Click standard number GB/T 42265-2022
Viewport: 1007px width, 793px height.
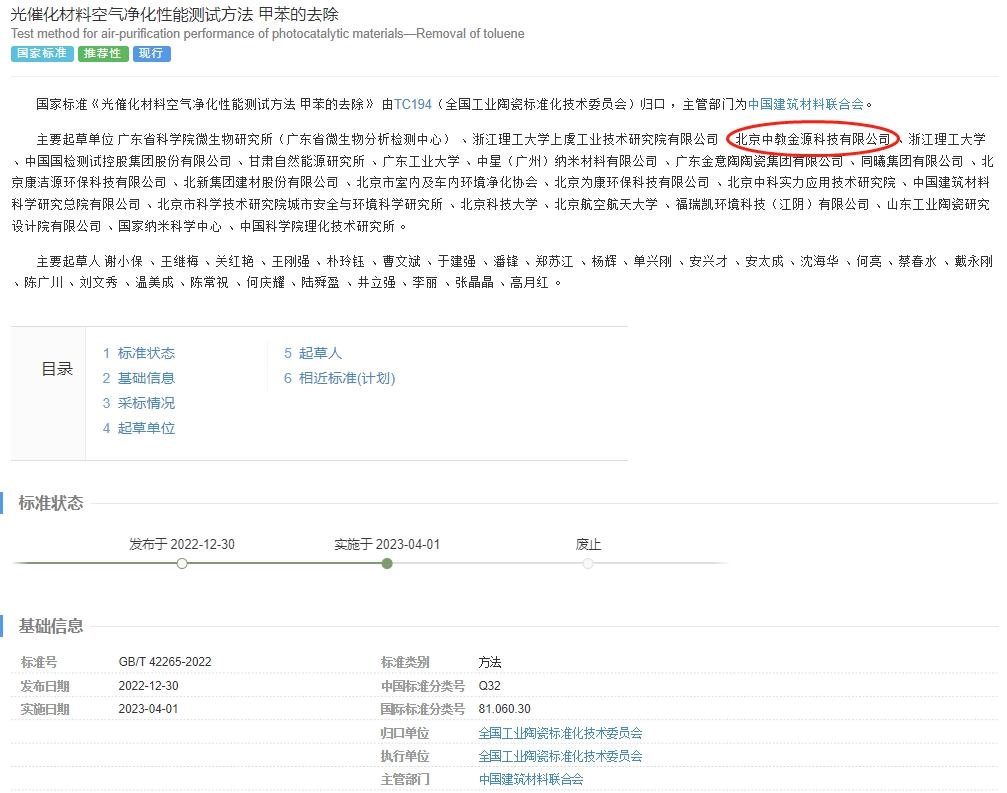165,662
